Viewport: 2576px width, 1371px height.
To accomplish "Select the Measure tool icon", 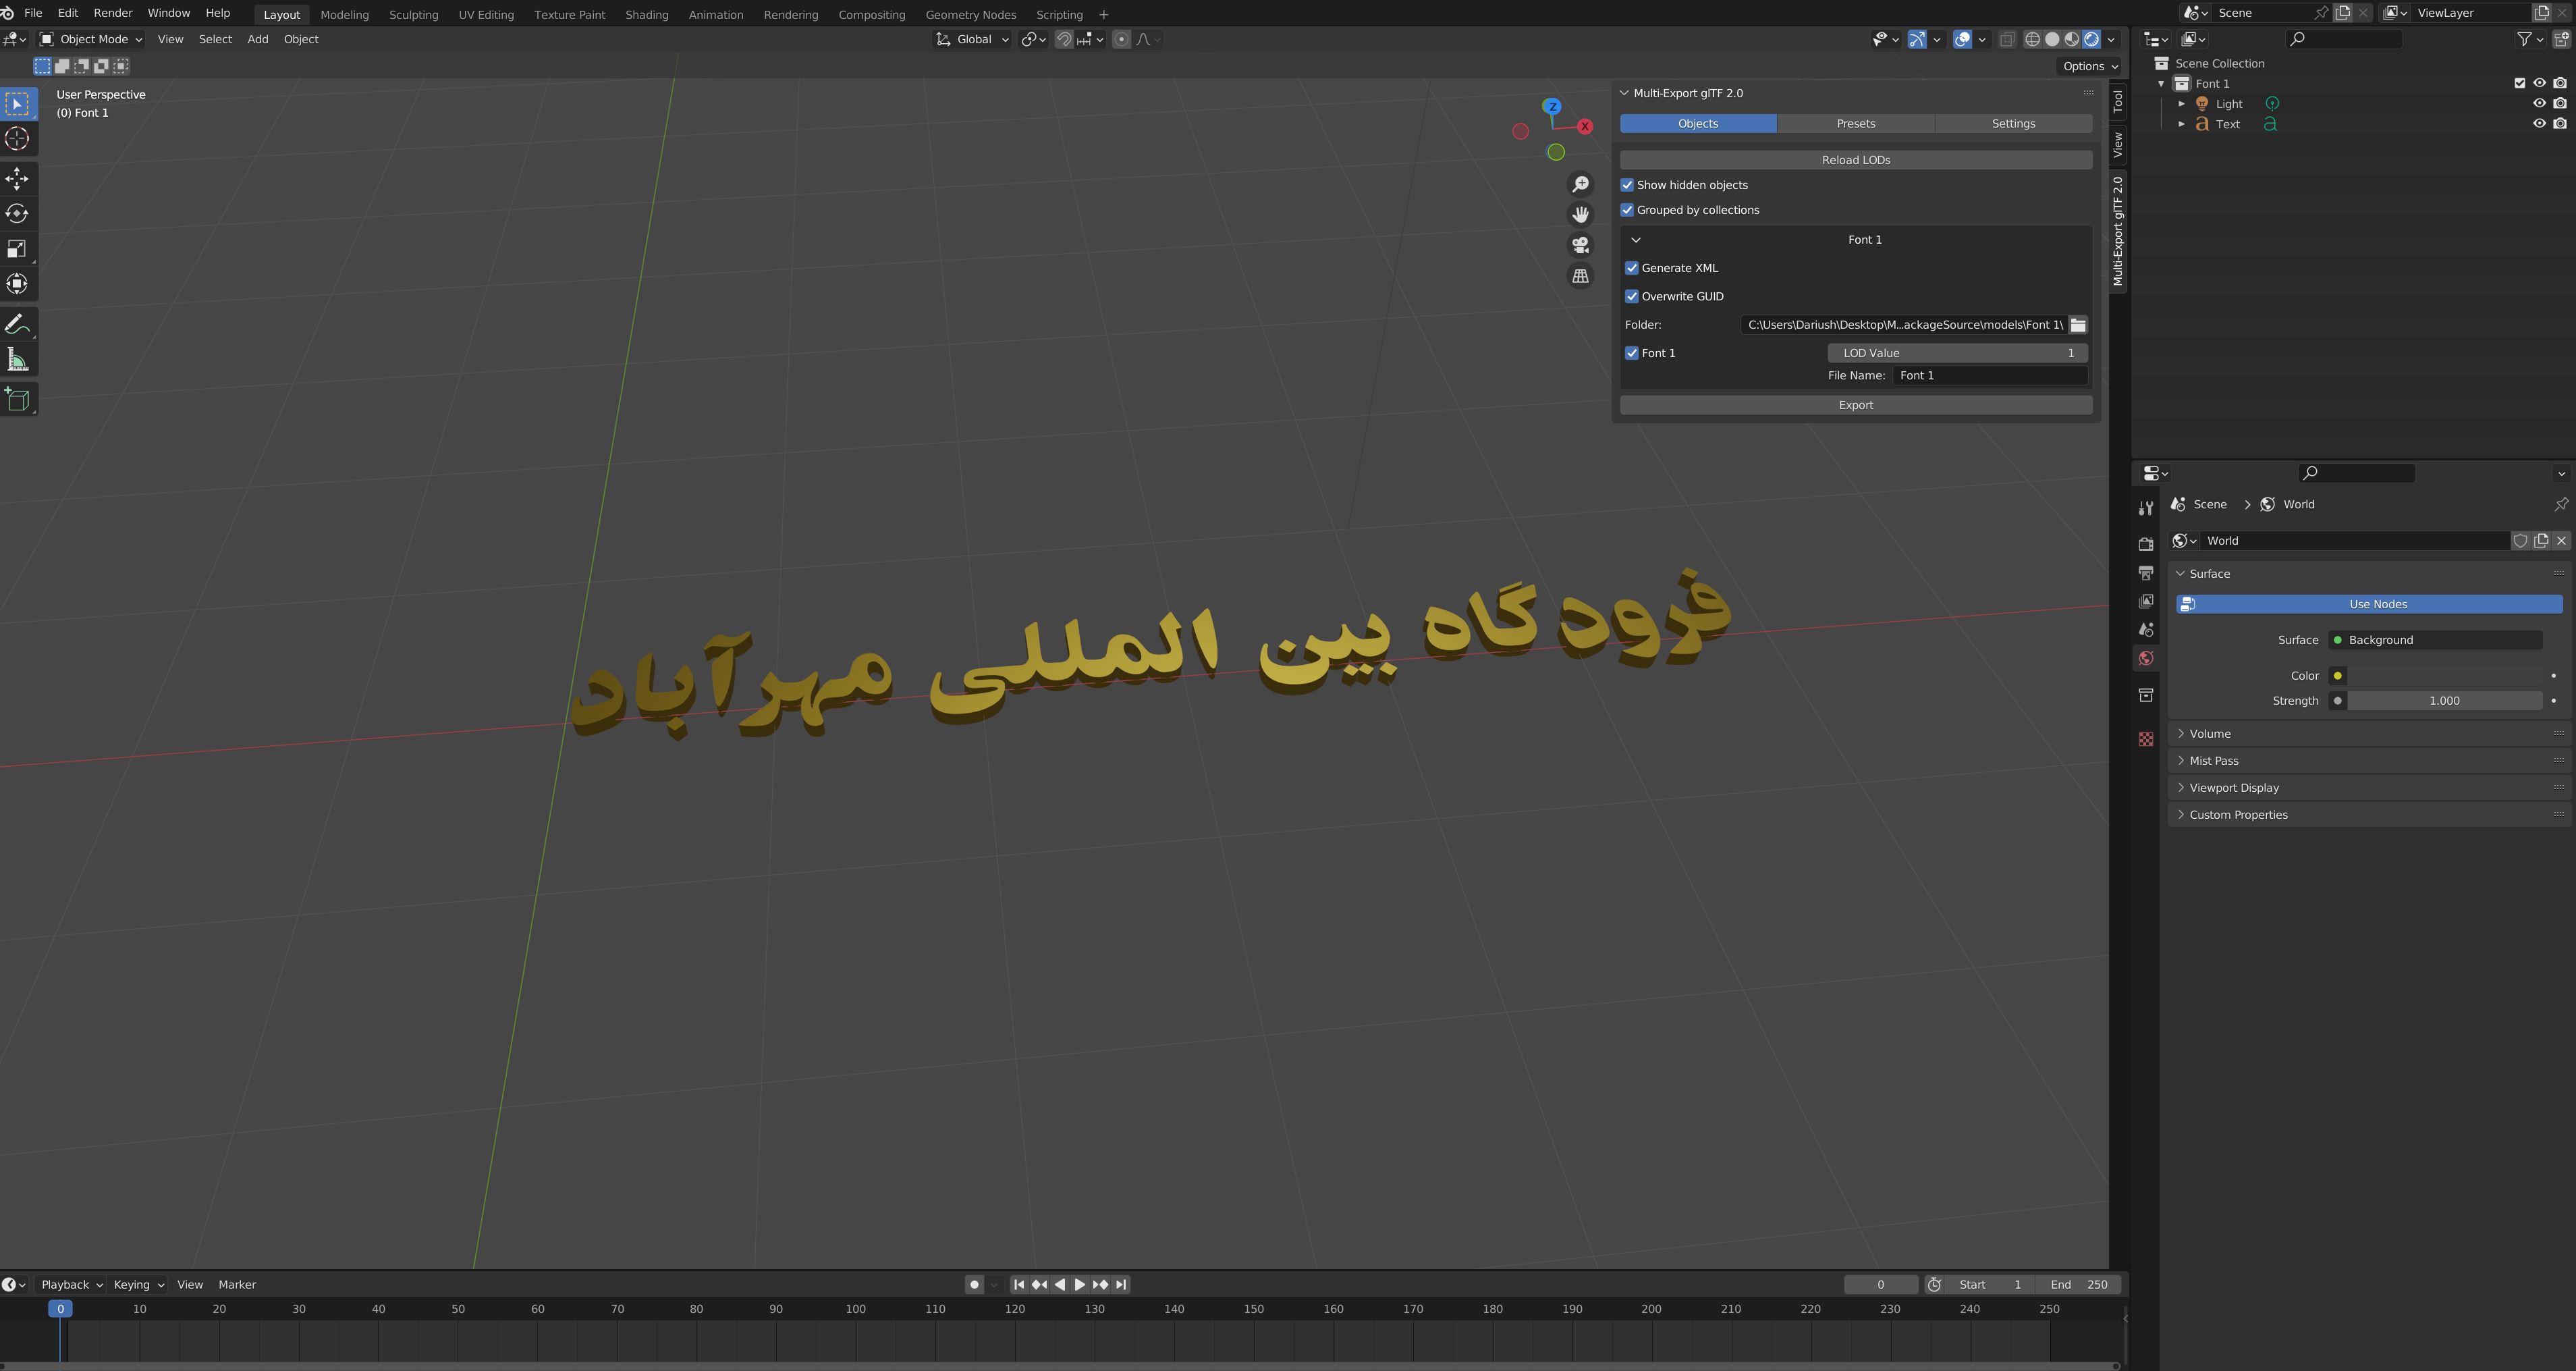I will coord(19,361).
